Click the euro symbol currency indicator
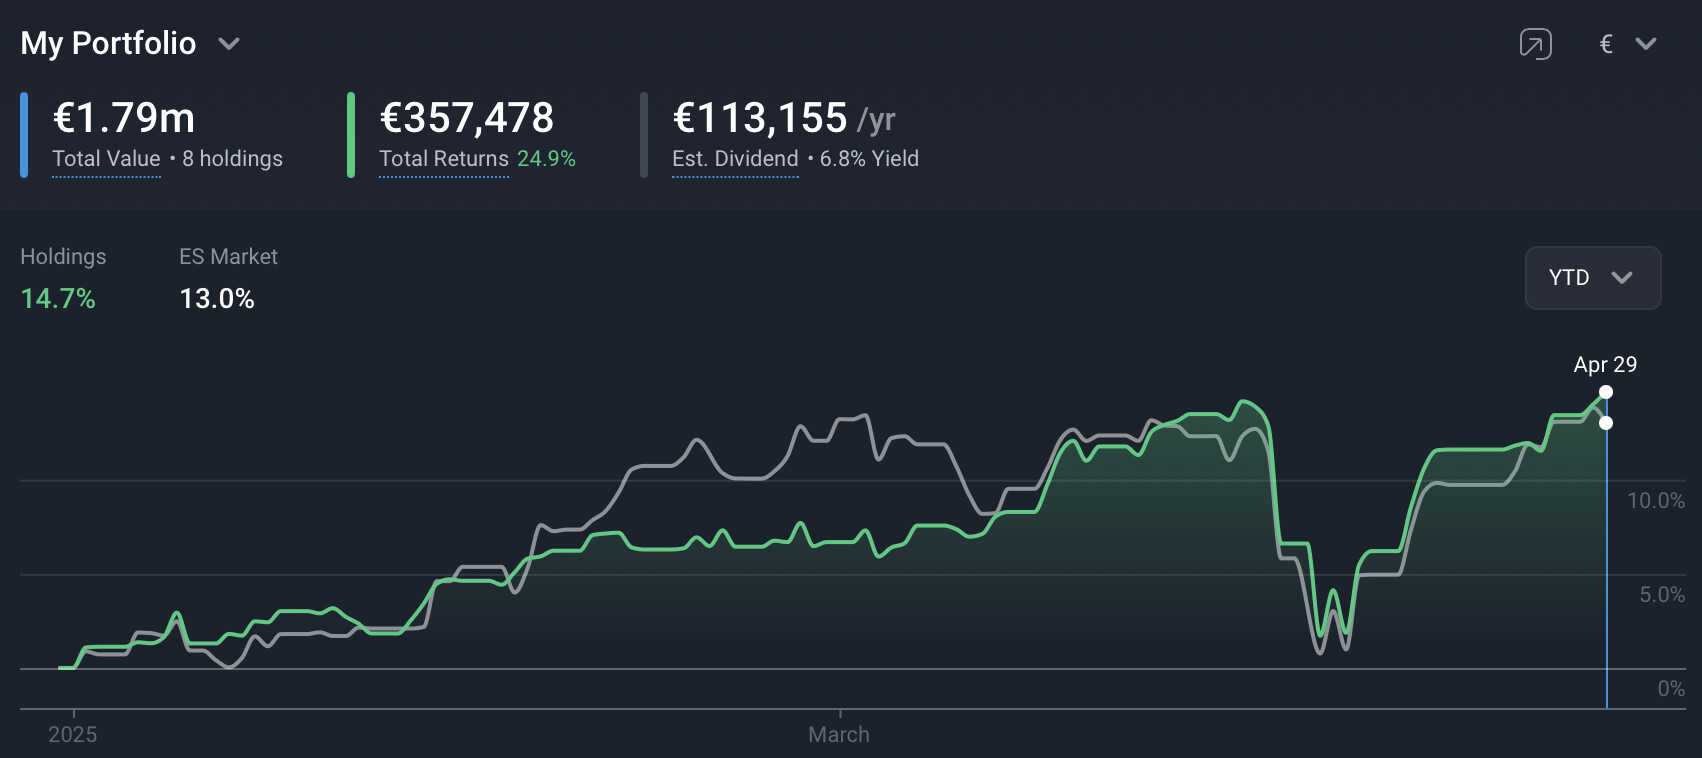Screen dimensions: 1702x758 coord(1606,44)
